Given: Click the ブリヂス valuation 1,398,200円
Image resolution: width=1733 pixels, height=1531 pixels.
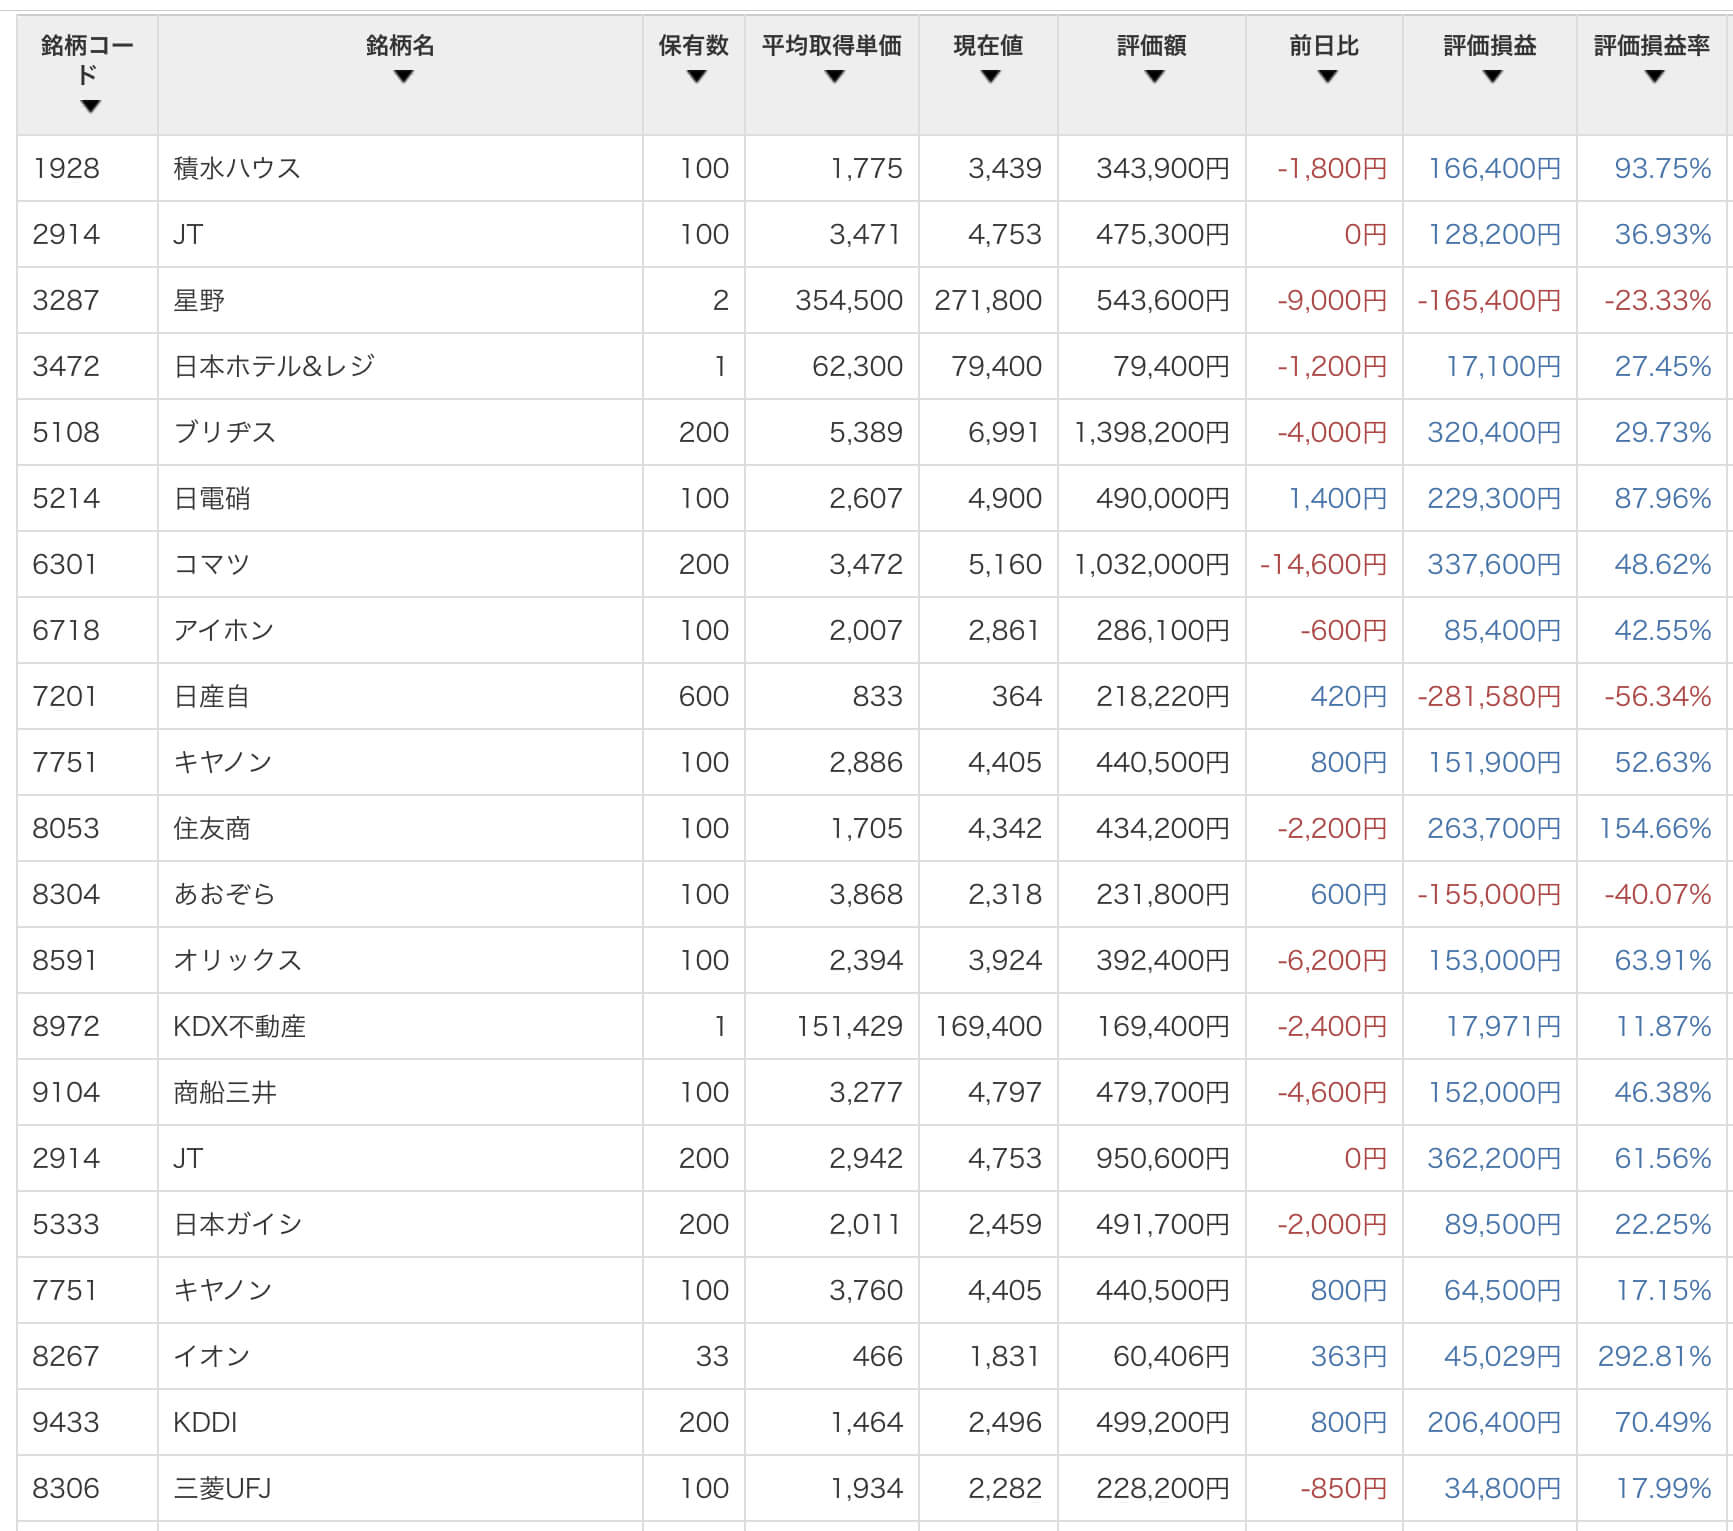Looking at the screenshot, I should [x=1151, y=432].
